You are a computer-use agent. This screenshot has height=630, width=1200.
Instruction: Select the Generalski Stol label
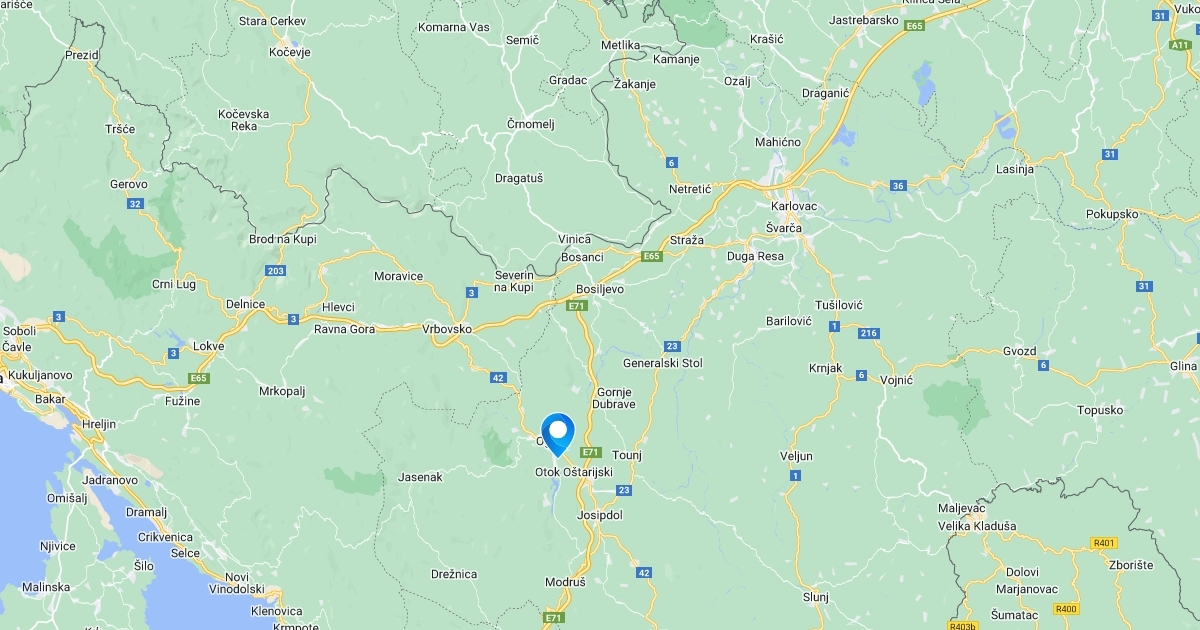tap(663, 363)
